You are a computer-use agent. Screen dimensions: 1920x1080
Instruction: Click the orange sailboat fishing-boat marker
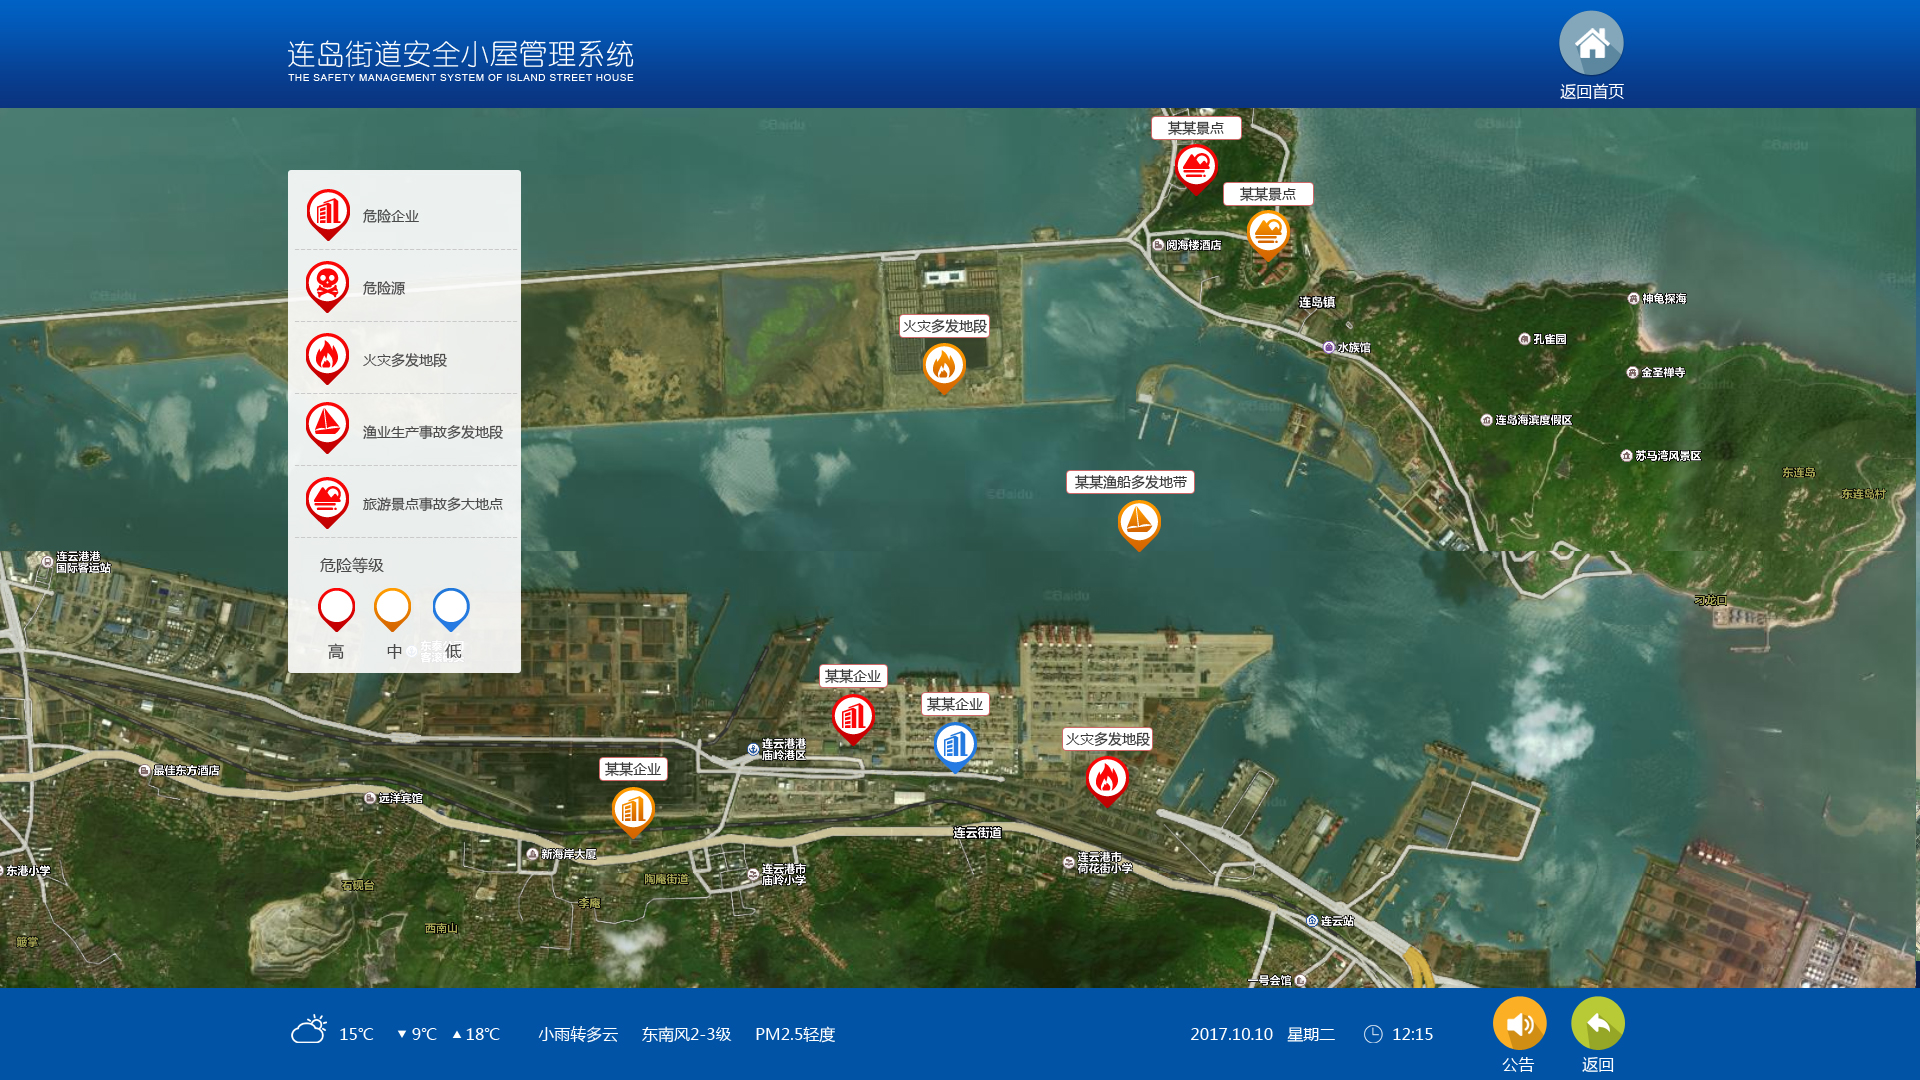(1139, 522)
